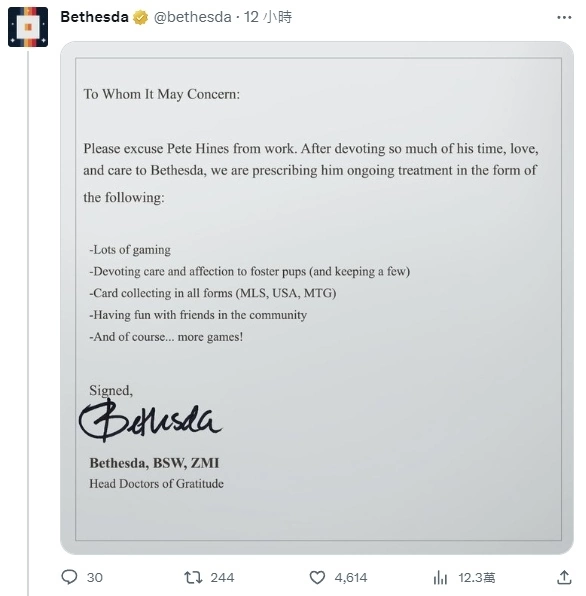The height and width of the screenshot is (596, 586).
Task: Open the Bethesda profile avatar
Action: pos(28,27)
